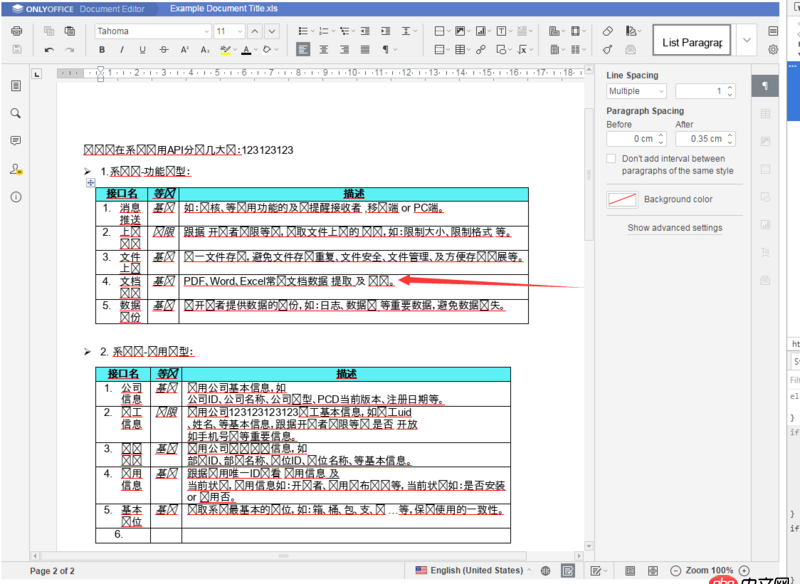The image size is (800, 584).
Task: Select the Copy Style paintbrush tool
Action: point(608,50)
